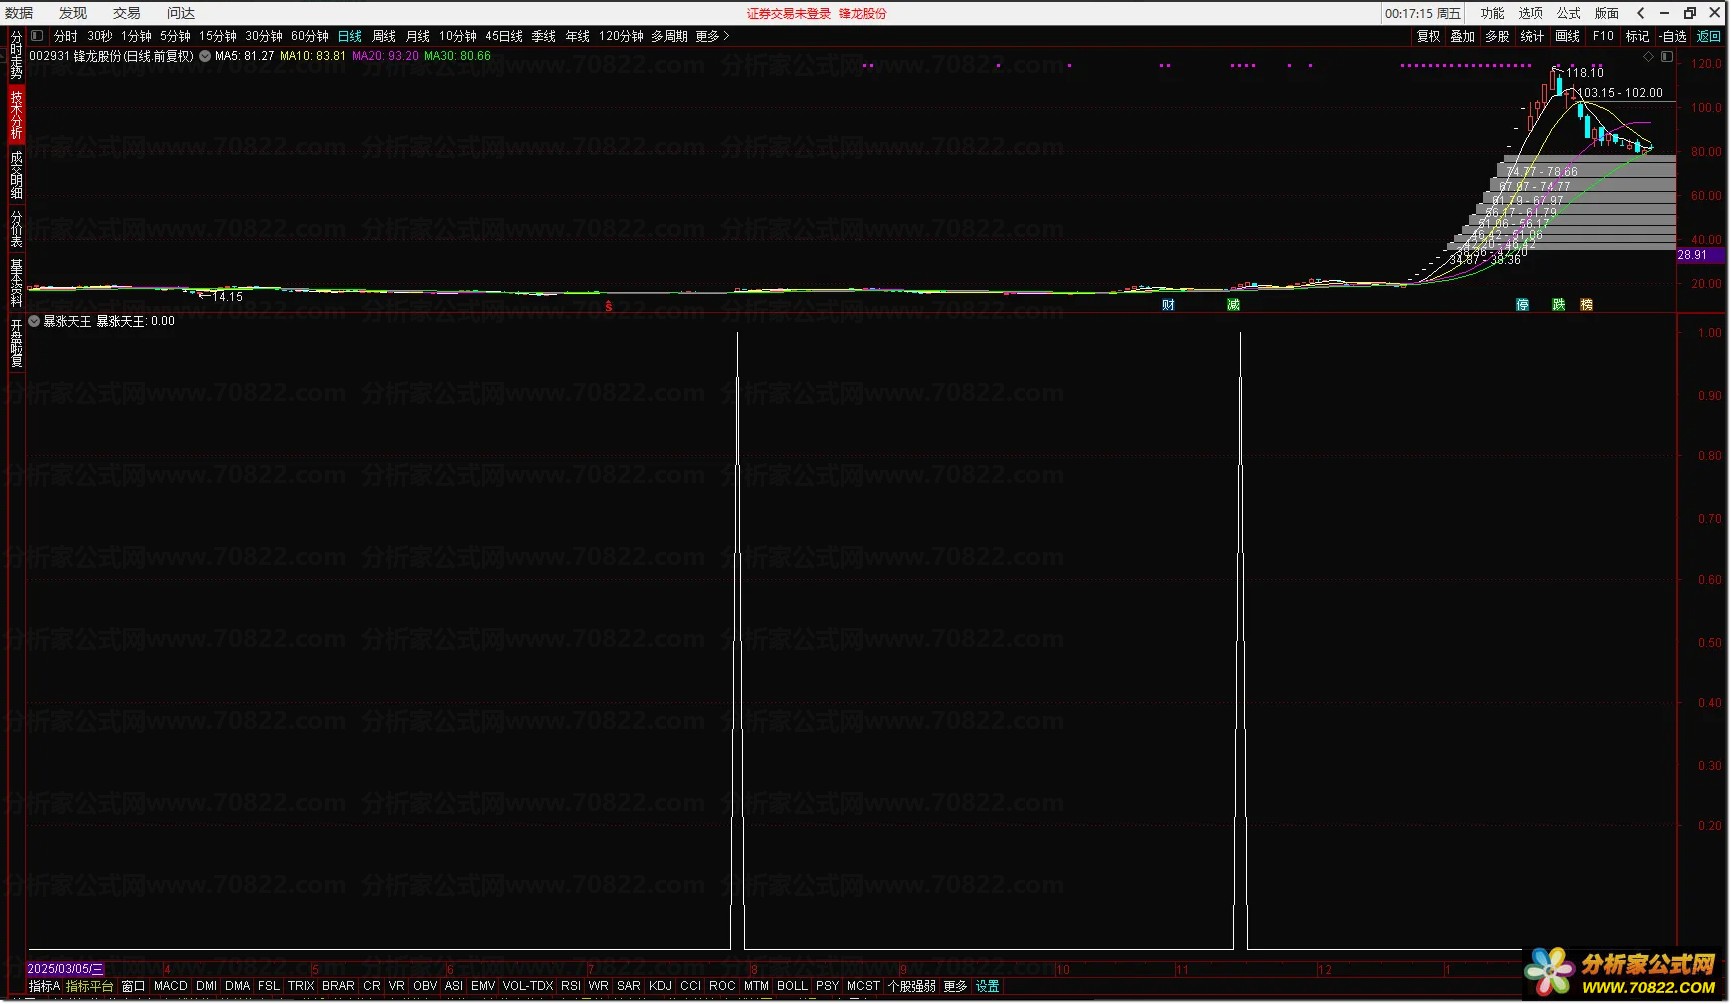This screenshot has width=1732, height=1004.
Task: Select the RSI indicator
Action: [x=571, y=986]
